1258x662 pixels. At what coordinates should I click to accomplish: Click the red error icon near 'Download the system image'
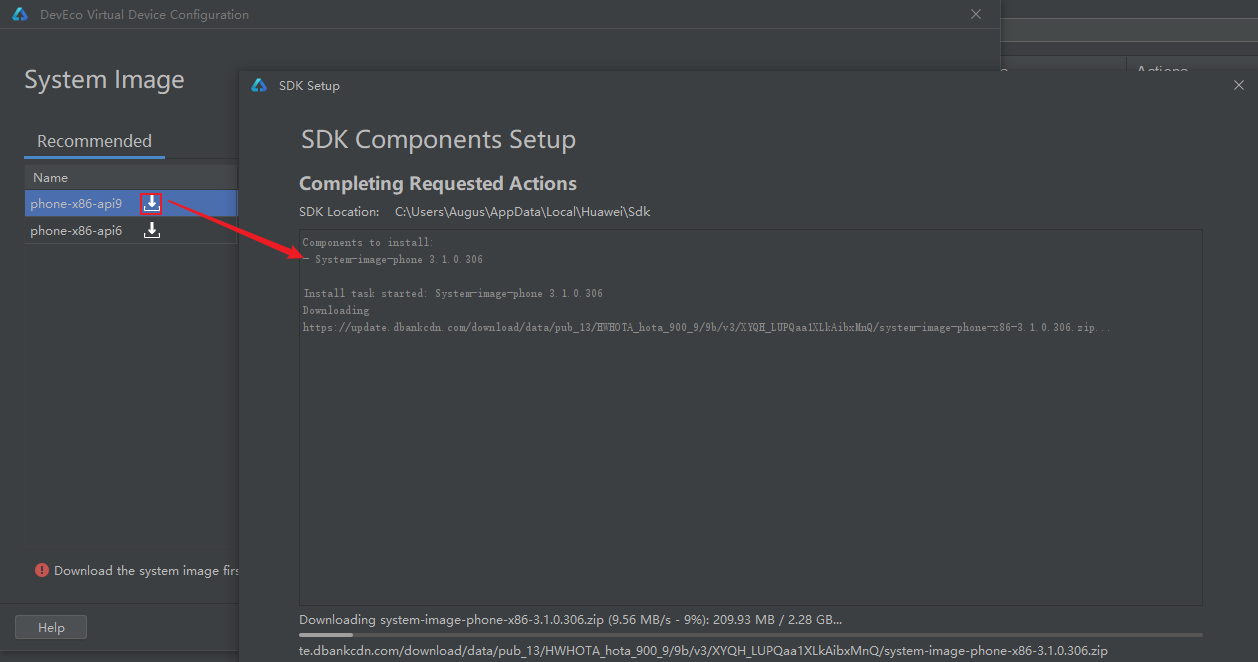(42, 570)
